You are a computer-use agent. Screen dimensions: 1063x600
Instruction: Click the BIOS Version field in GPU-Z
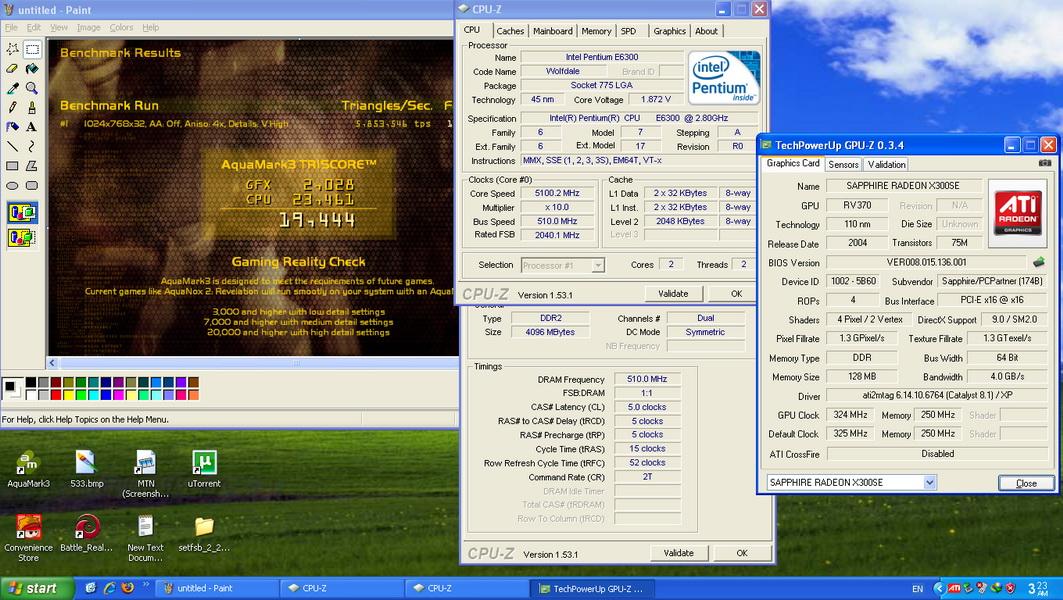point(926,262)
